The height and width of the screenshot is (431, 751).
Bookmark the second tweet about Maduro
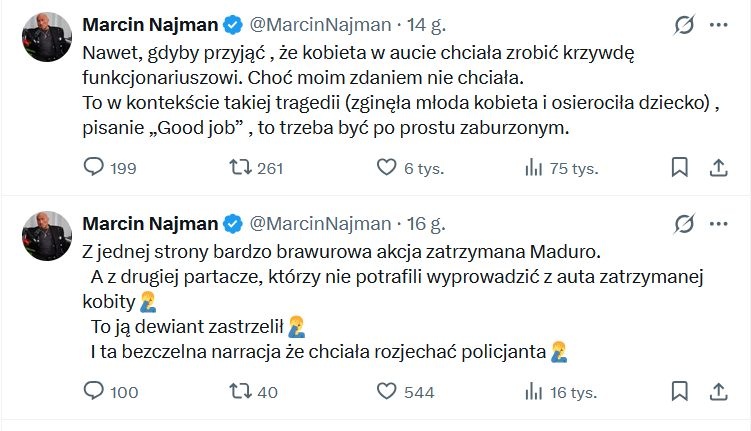(679, 392)
